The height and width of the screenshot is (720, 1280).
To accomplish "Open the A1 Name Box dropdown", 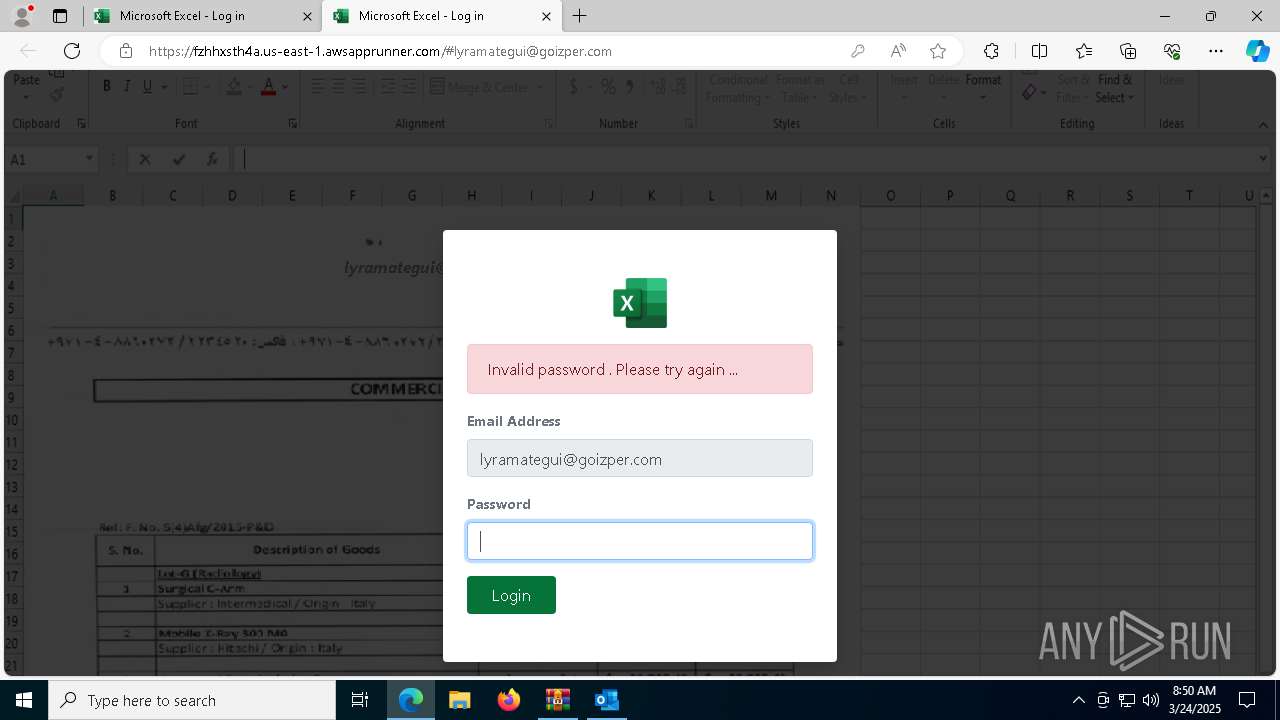I will (89, 159).
